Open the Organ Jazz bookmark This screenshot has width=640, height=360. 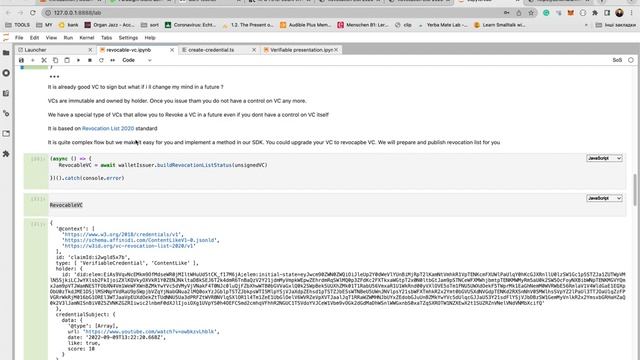[x=109, y=25]
